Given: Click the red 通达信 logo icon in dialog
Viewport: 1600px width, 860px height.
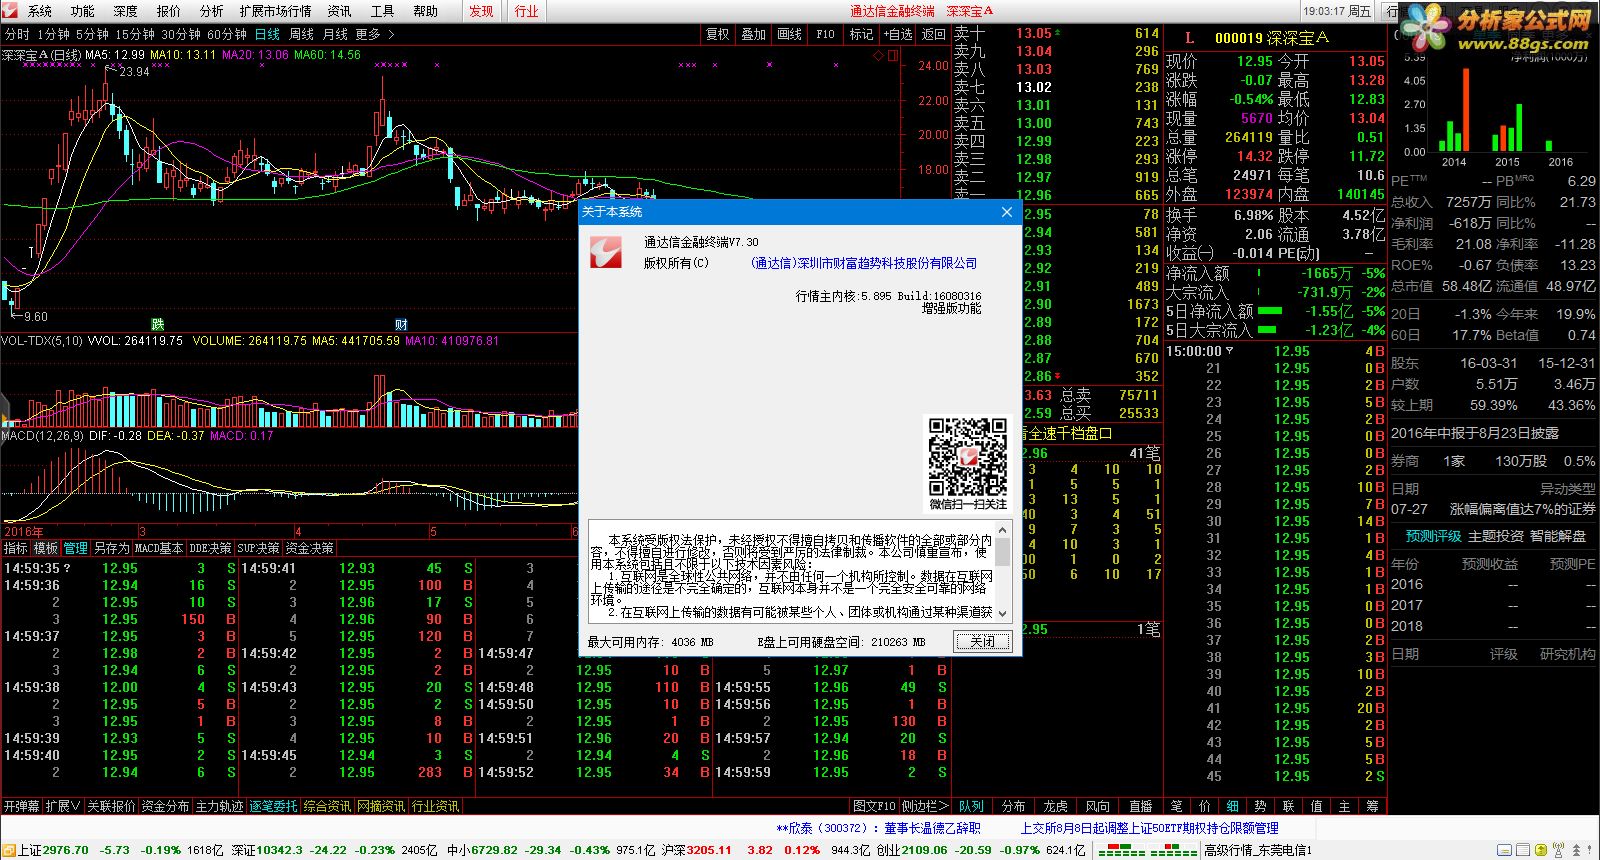Looking at the screenshot, I should tap(606, 251).
